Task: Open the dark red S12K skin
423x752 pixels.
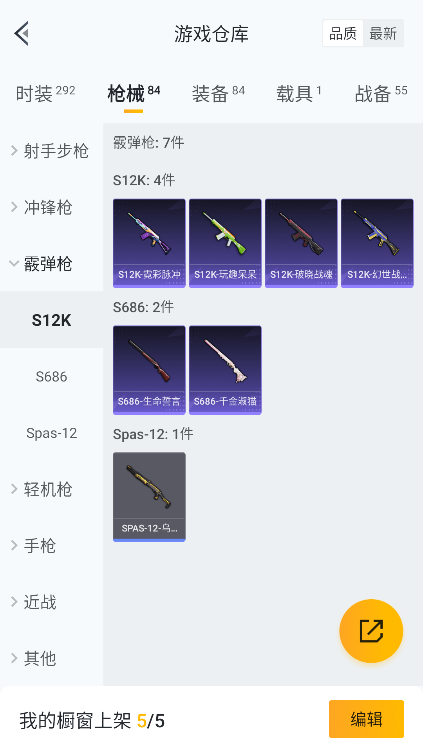Action: pyautogui.click(x=301, y=243)
